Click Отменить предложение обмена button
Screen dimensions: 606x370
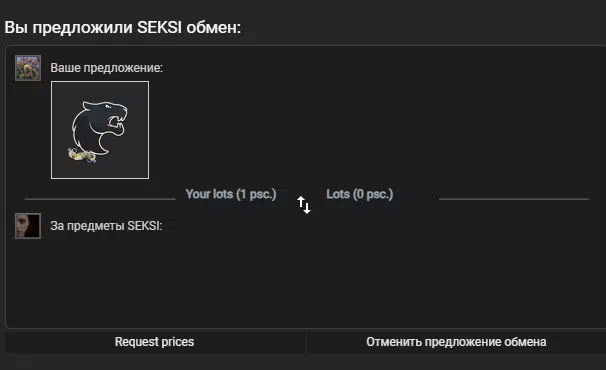click(456, 342)
